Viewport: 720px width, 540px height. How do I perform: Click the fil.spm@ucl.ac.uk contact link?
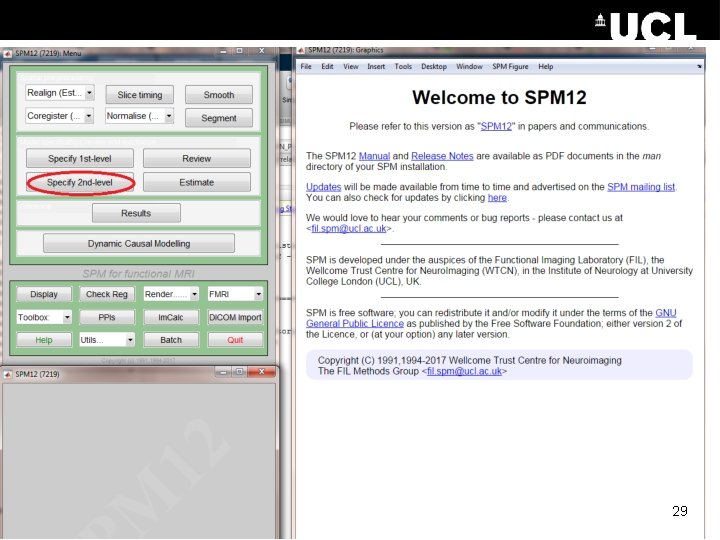(x=349, y=228)
